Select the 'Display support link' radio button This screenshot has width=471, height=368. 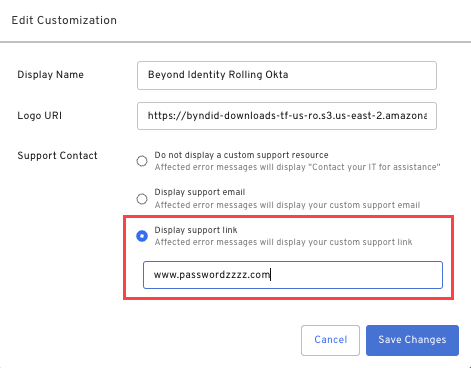tap(142, 236)
